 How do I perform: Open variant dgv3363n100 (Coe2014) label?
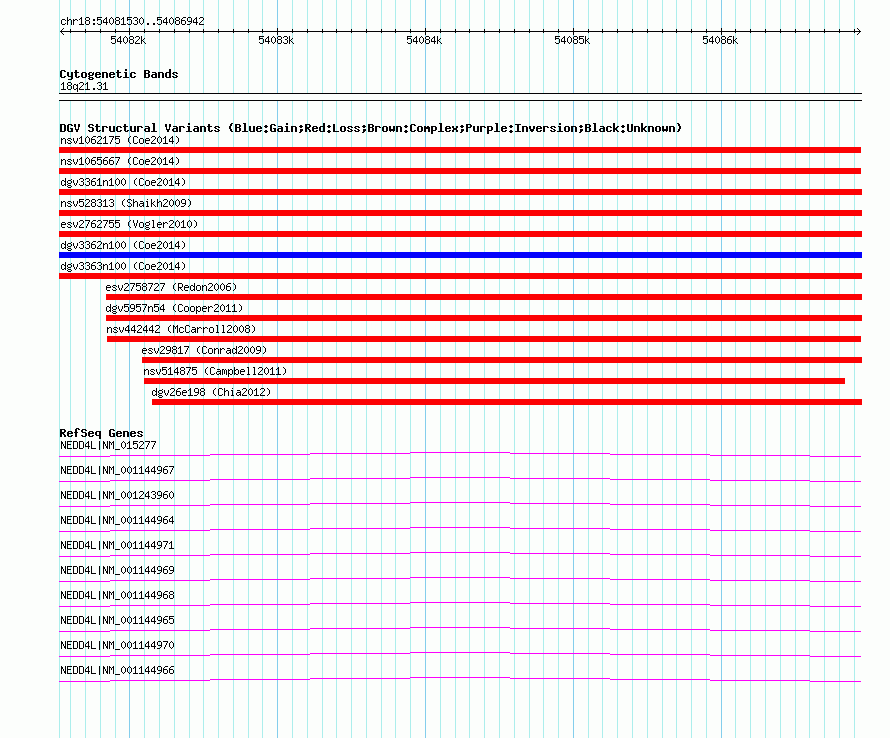(x=123, y=266)
